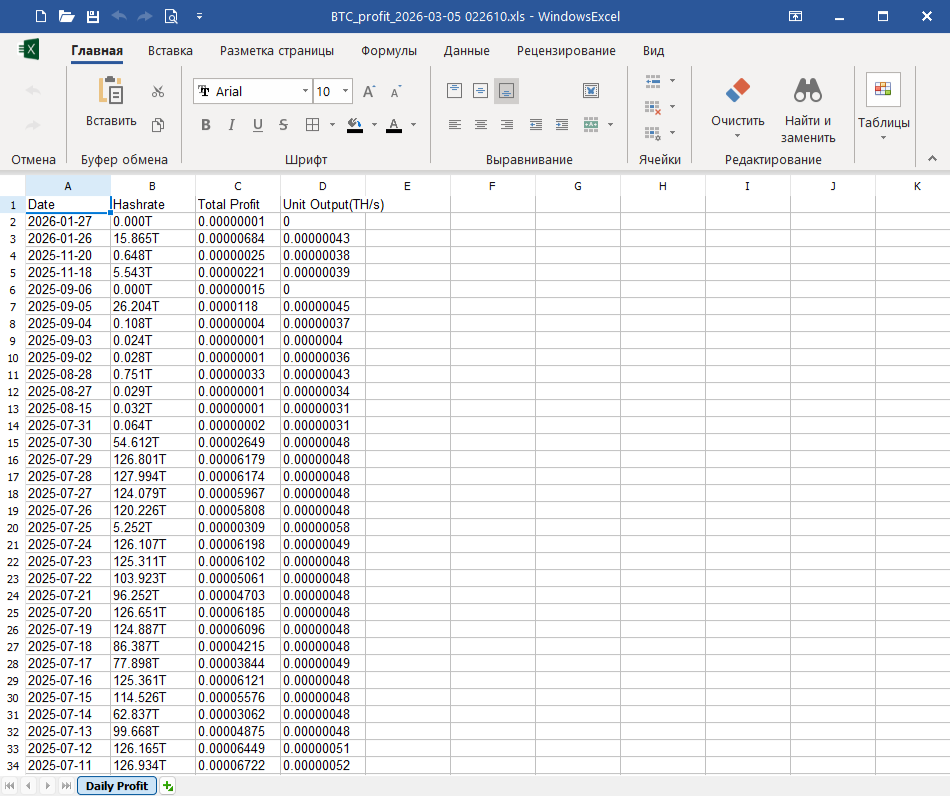Expand the Таблицы dropdown
Image resolution: width=950 pixels, height=796 pixels.
click(883, 138)
